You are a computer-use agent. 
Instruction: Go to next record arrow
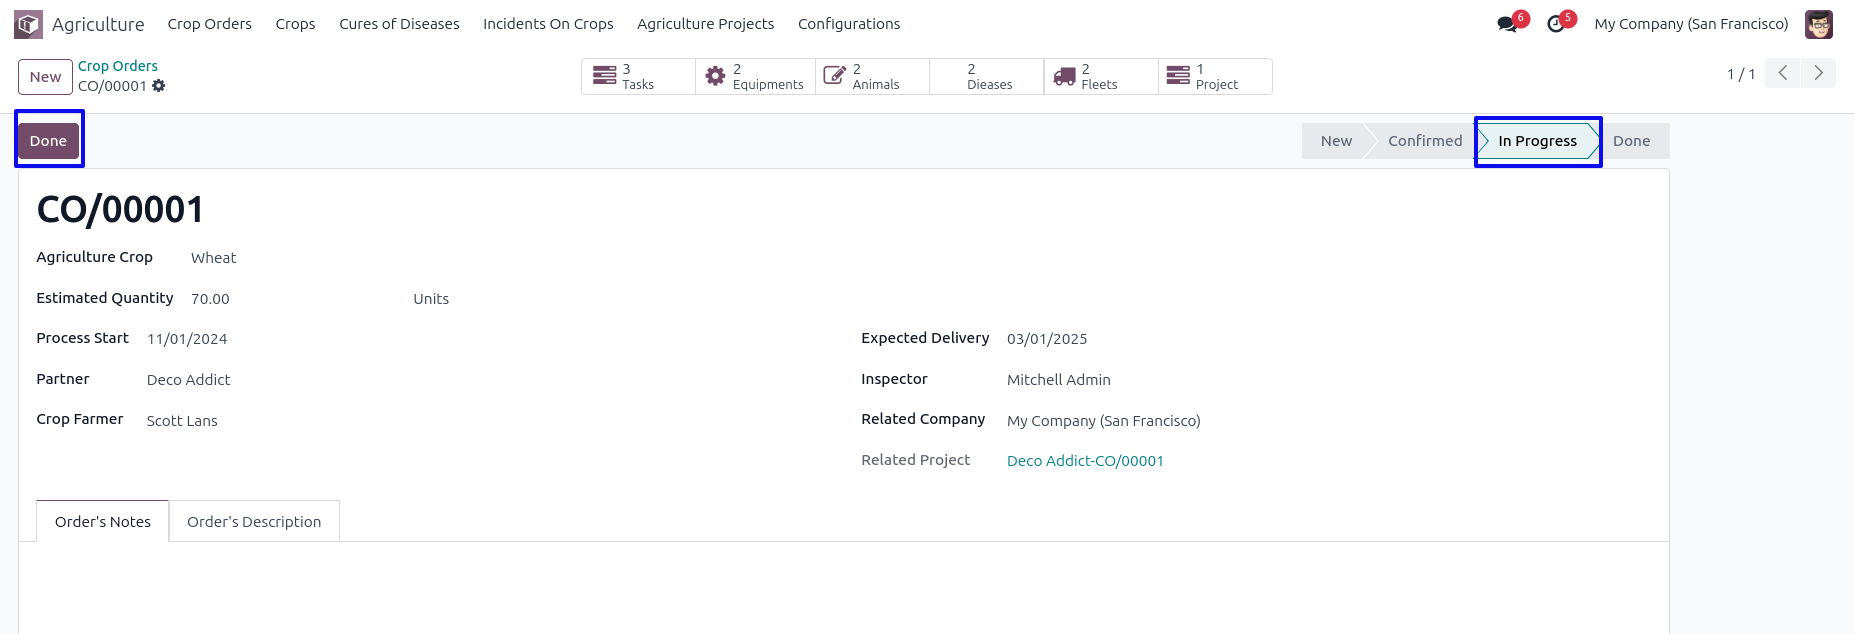(1818, 73)
